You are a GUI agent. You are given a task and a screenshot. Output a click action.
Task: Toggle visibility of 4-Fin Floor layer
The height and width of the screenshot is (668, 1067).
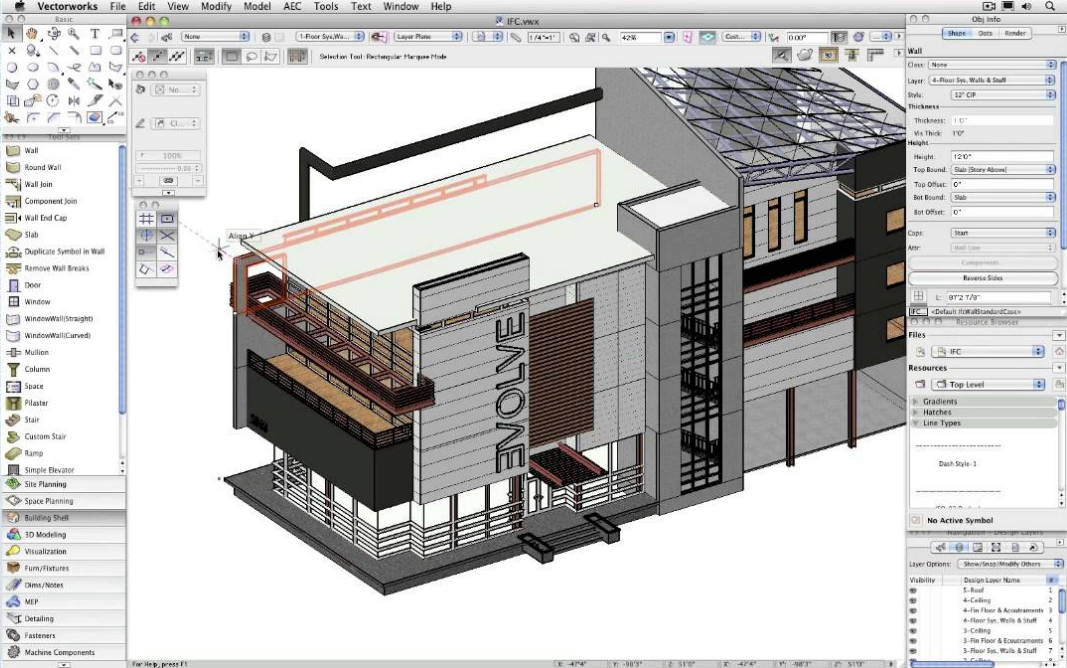[913, 610]
